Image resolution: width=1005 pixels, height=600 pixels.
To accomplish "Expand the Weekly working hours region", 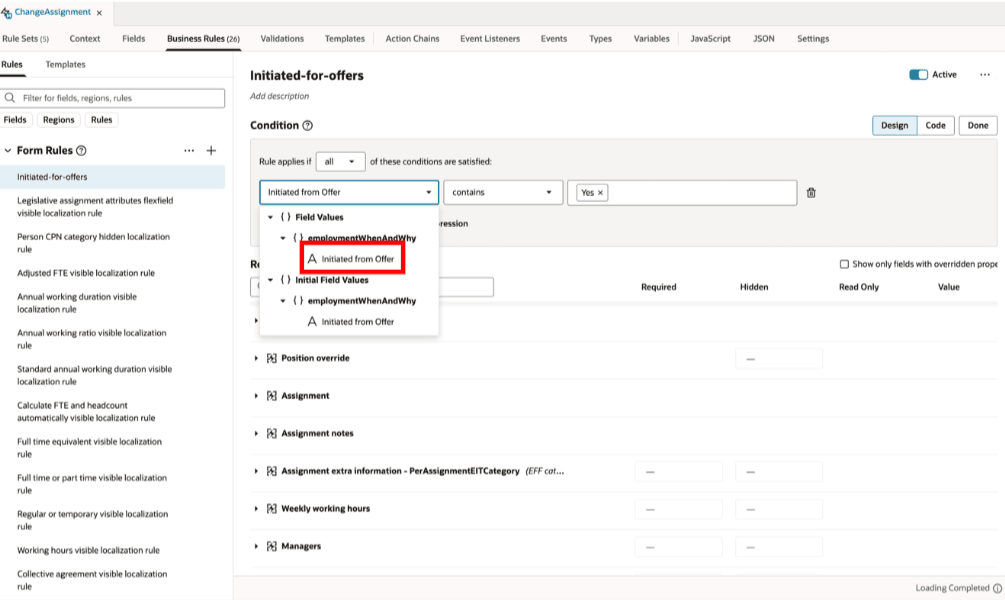I will (x=256, y=509).
